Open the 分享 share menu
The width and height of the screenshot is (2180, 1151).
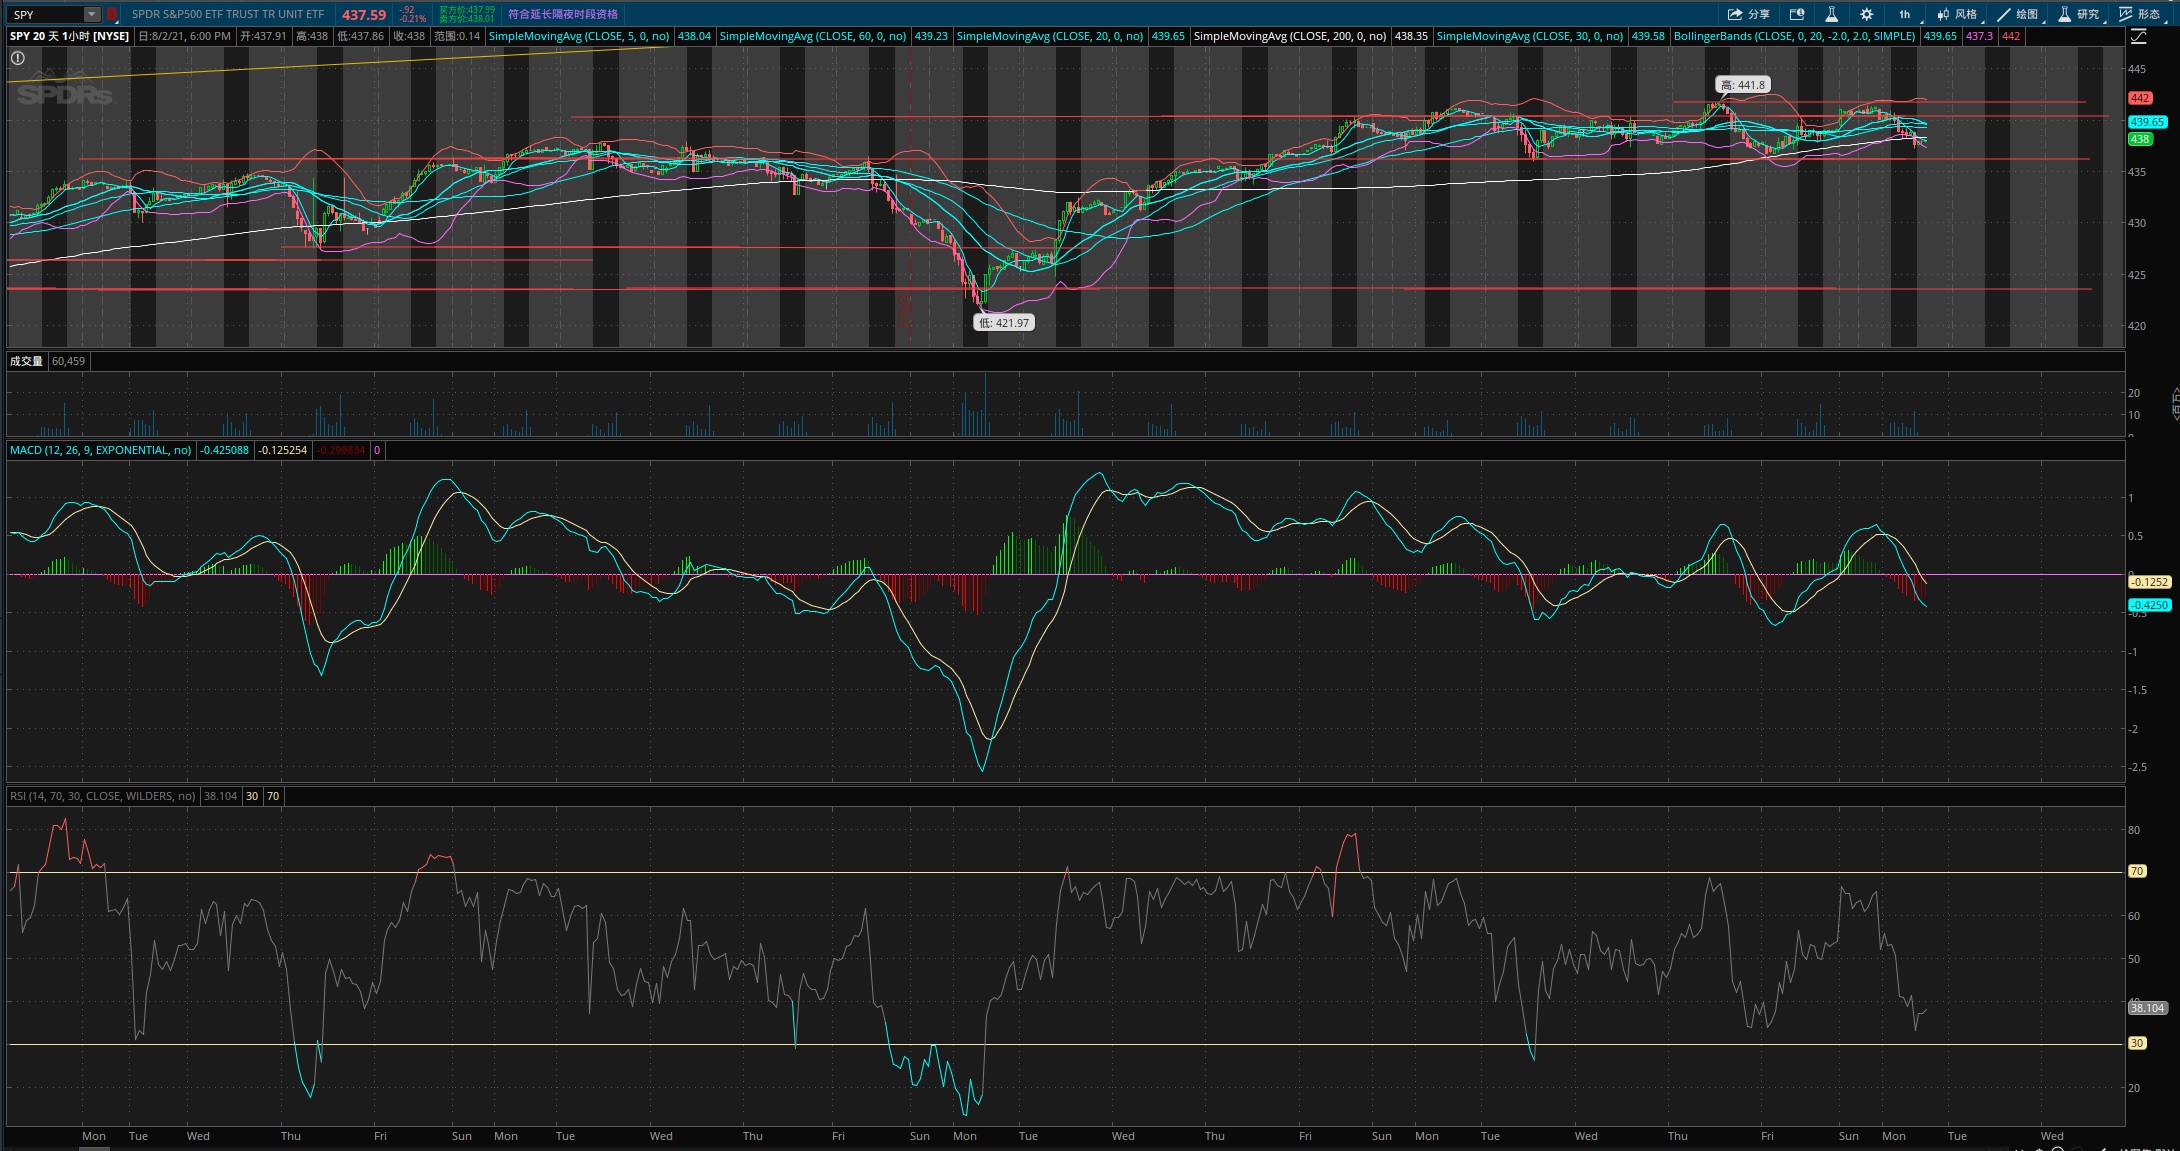[1748, 14]
